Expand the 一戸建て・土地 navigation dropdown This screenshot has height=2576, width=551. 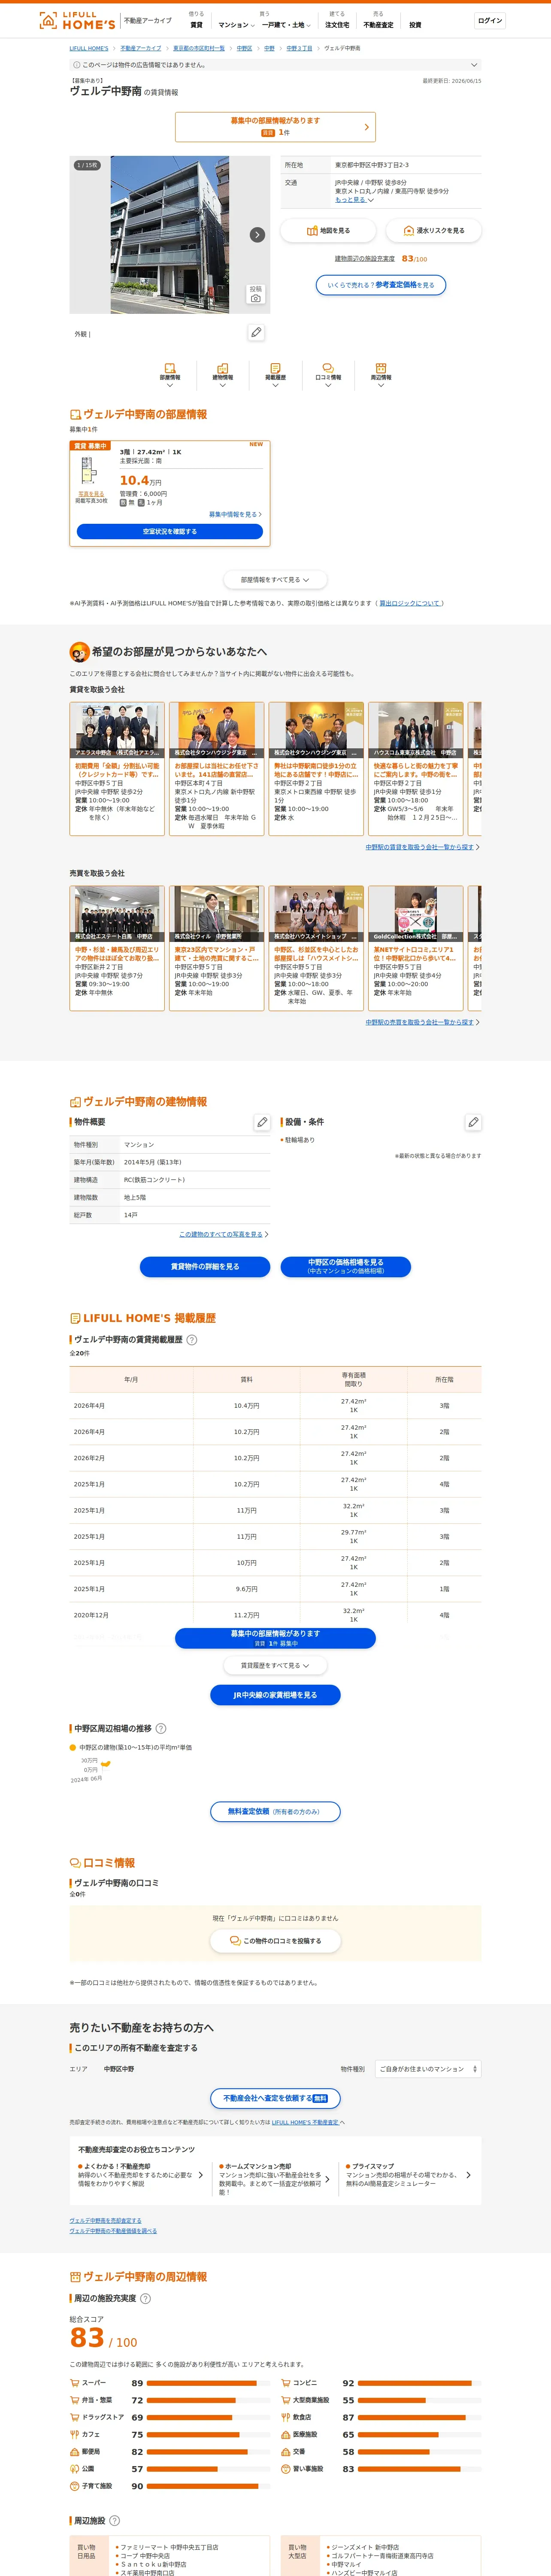[x=286, y=25]
